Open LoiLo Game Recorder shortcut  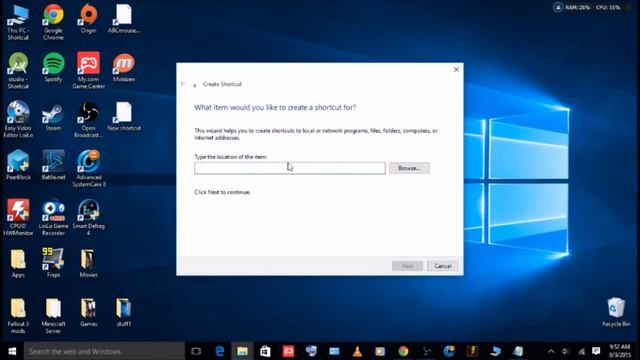coord(53,217)
